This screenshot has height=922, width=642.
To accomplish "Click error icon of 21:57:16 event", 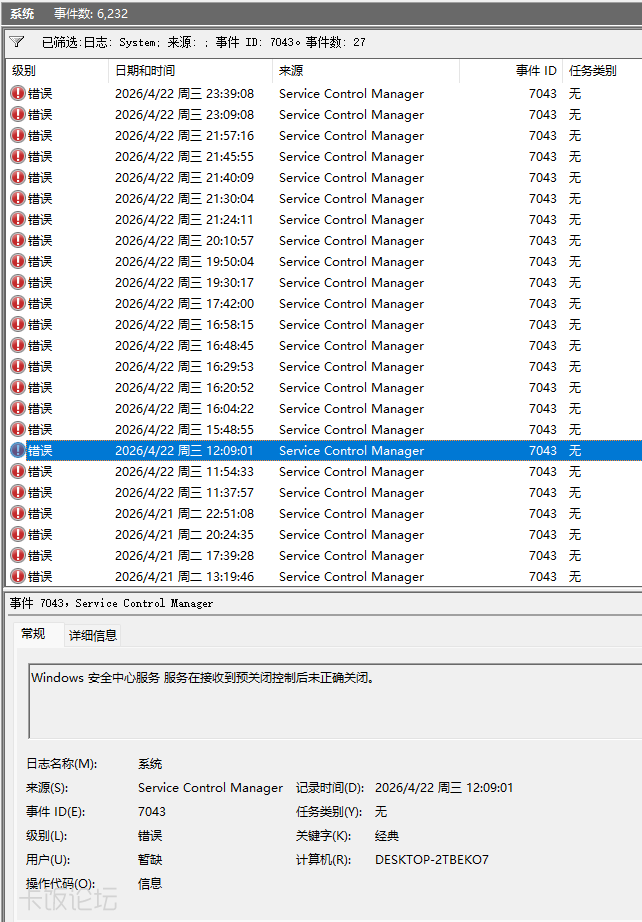I will coord(18,135).
